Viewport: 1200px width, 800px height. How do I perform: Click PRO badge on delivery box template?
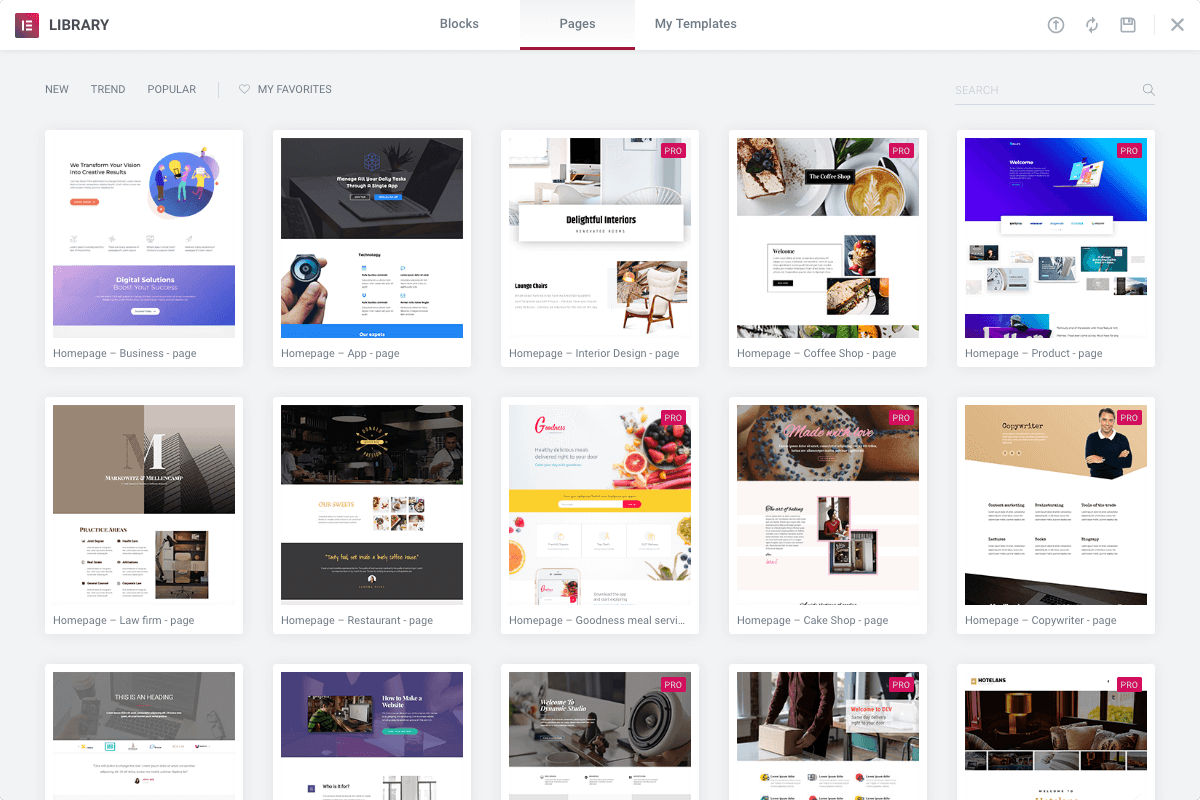point(901,685)
